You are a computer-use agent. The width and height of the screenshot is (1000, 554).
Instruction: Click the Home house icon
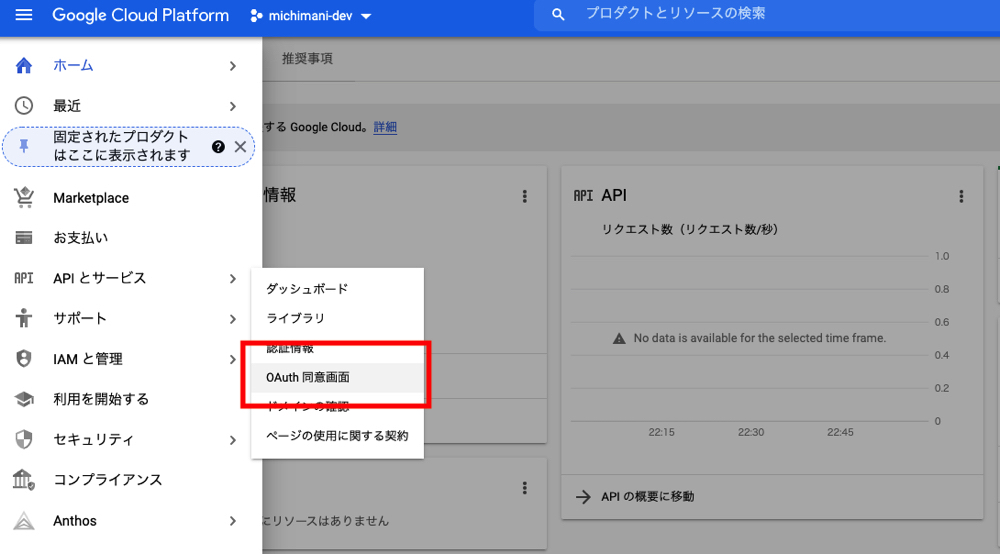click(24, 66)
